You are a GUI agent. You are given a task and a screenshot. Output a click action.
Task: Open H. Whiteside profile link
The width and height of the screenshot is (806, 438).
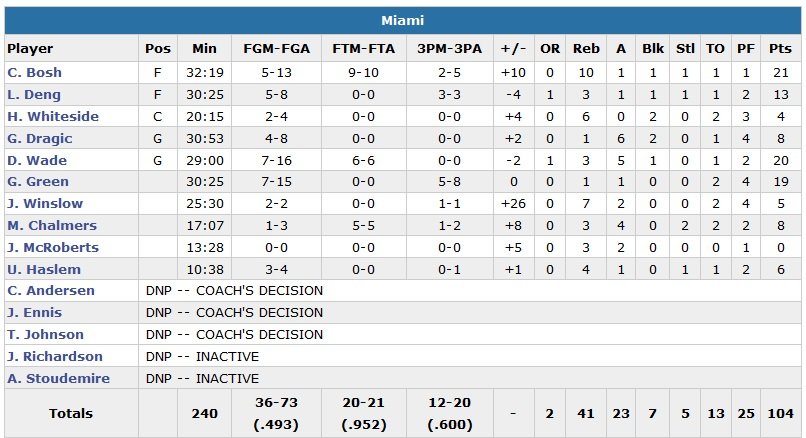53,117
